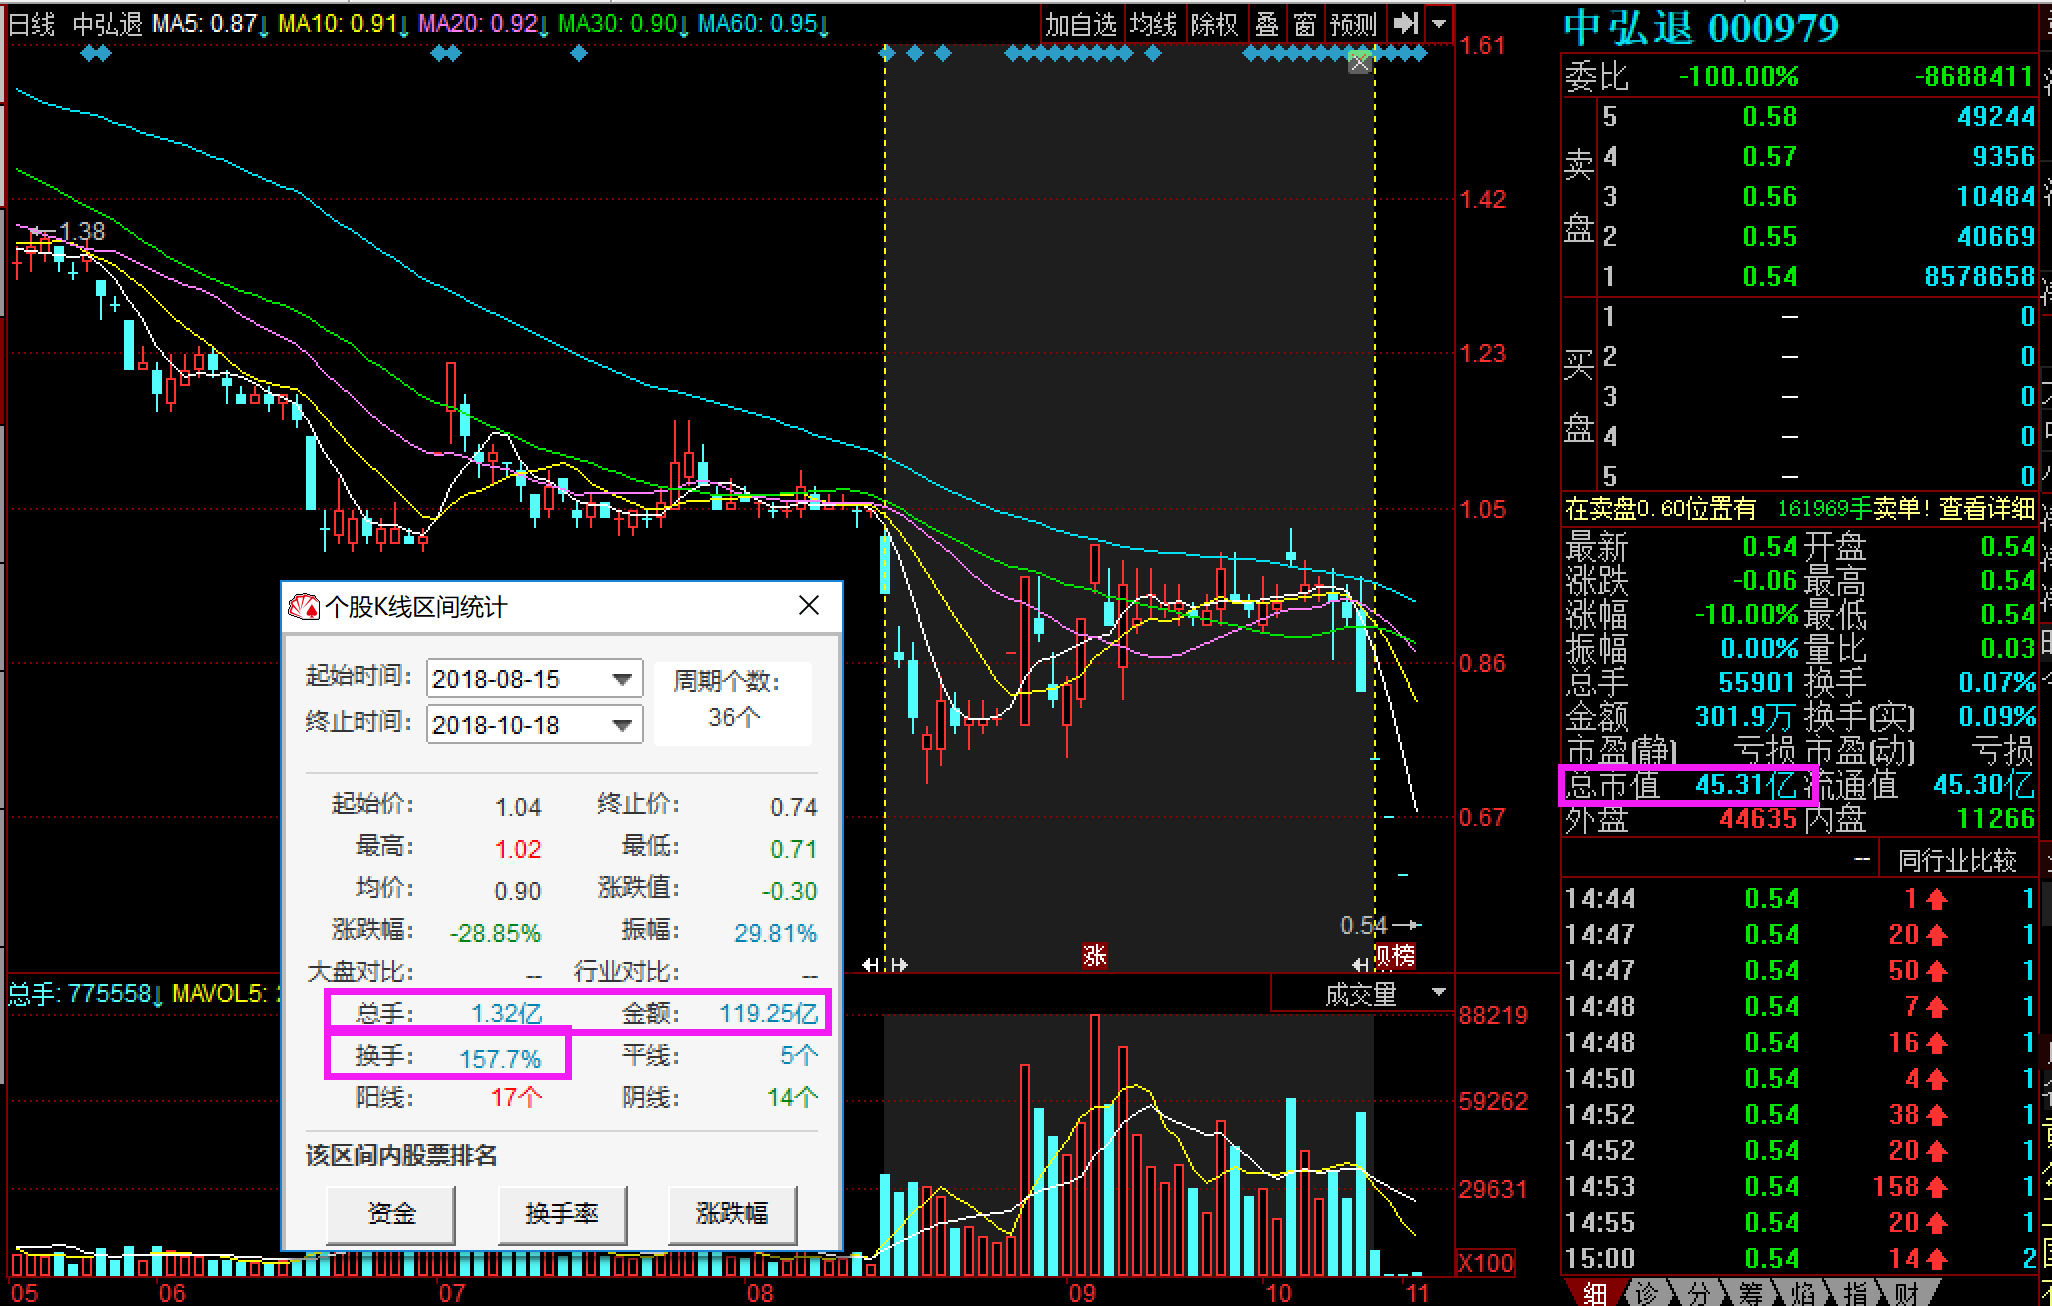Open the toolbar overflow dropdown arrow
This screenshot has height=1306, width=2052.
[1439, 23]
